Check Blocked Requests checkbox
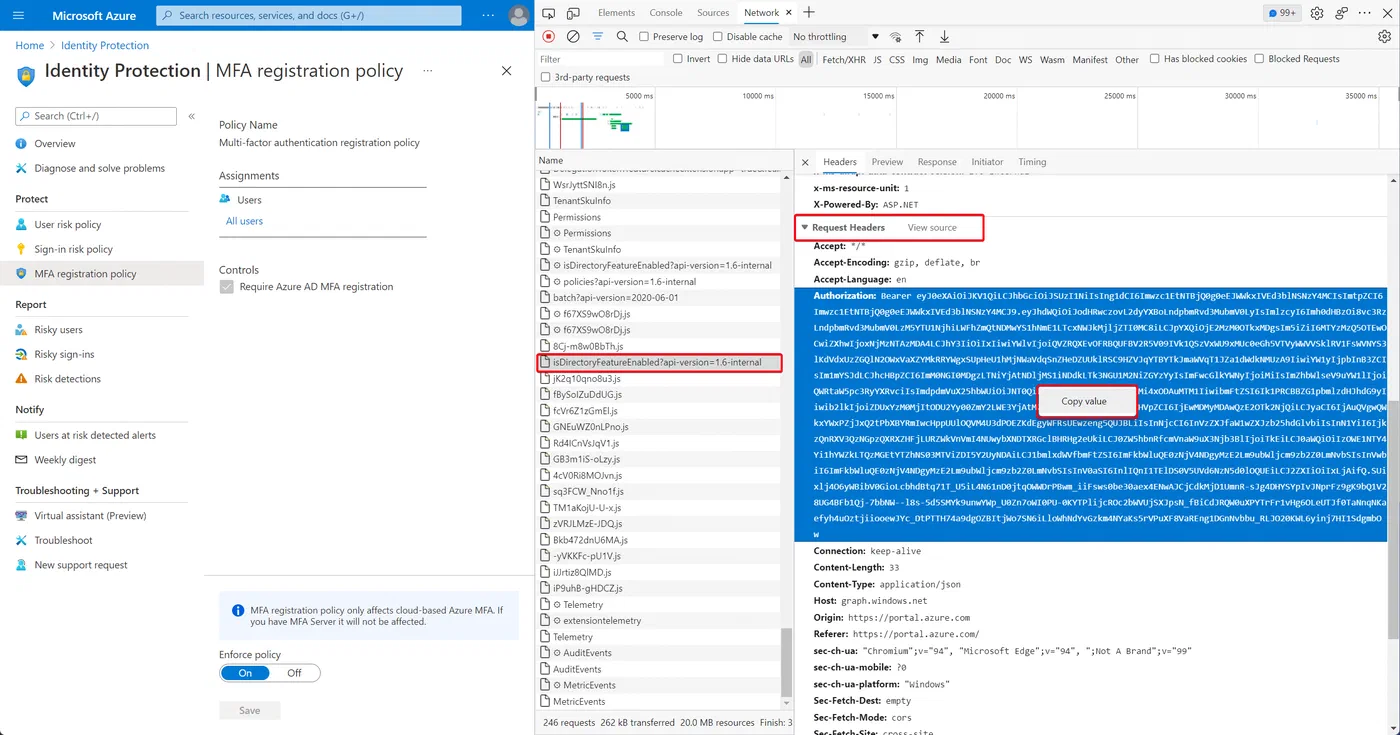Viewport: 1400px width, 735px height. 1259,59
